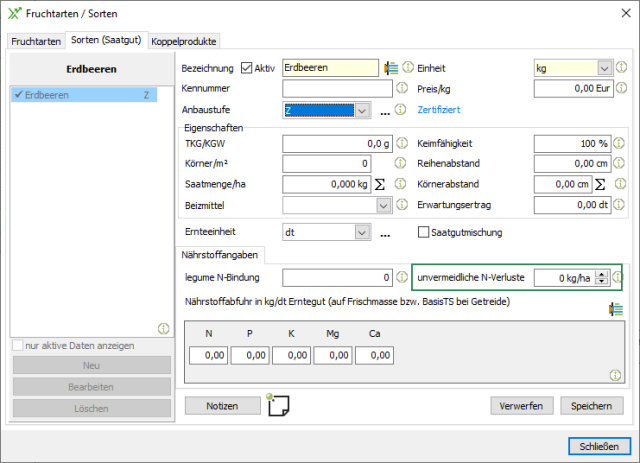Enable the Saatgutmischung checkbox
Image resolution: width=640 pixels, height=463 pixels.
coord(423,233)
